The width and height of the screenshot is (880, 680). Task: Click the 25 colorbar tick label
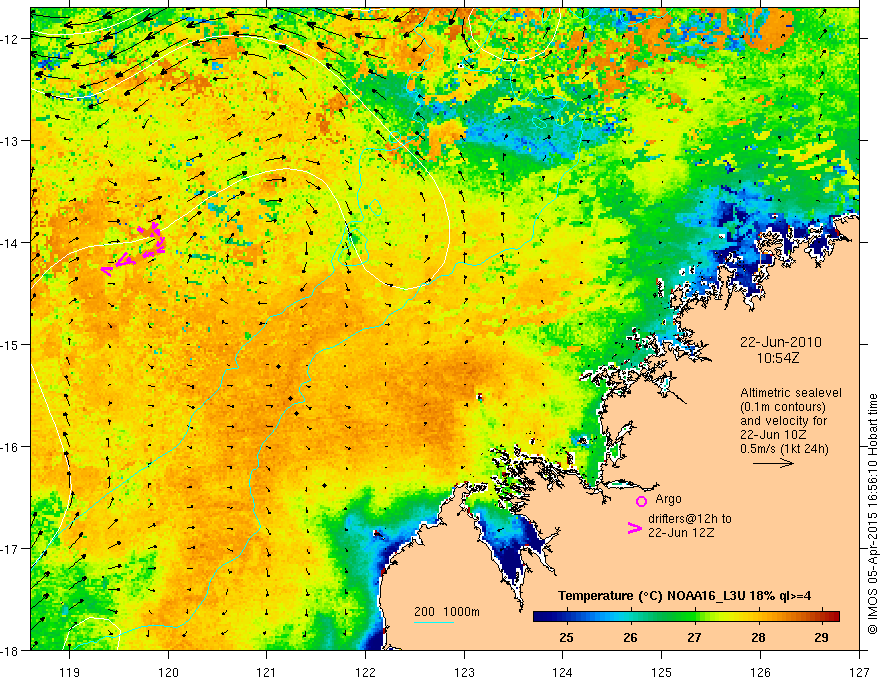pyautogui.click(x=566, y=637)
